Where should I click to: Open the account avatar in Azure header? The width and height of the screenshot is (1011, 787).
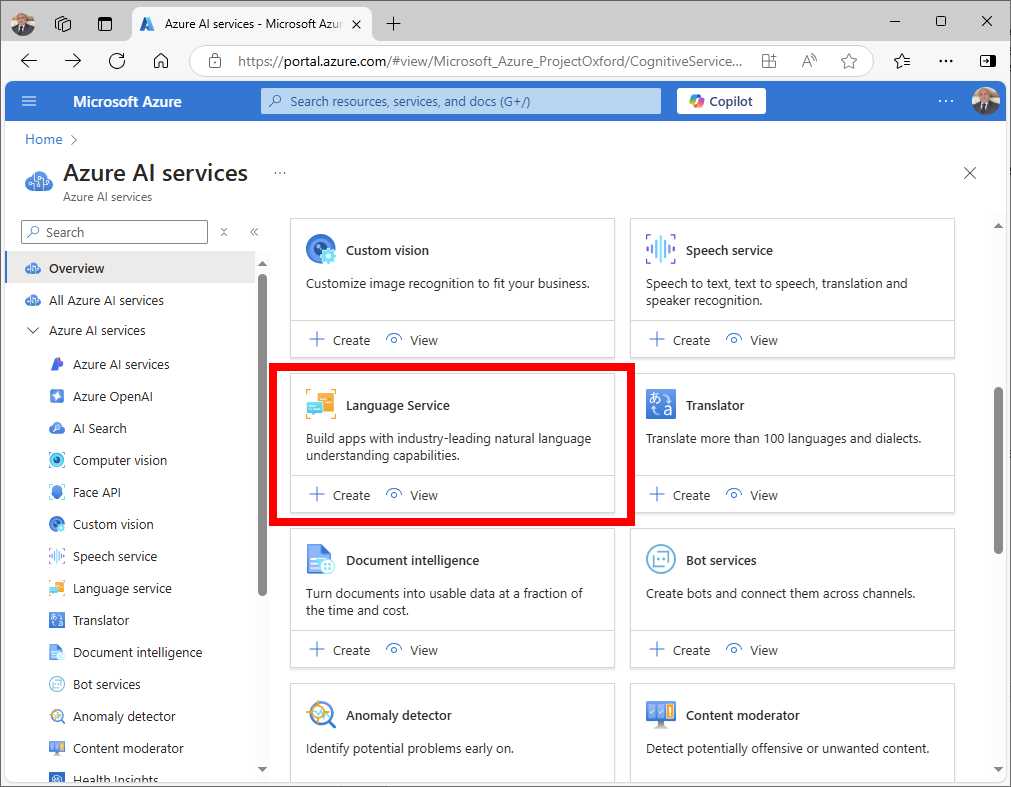[985, 101]
